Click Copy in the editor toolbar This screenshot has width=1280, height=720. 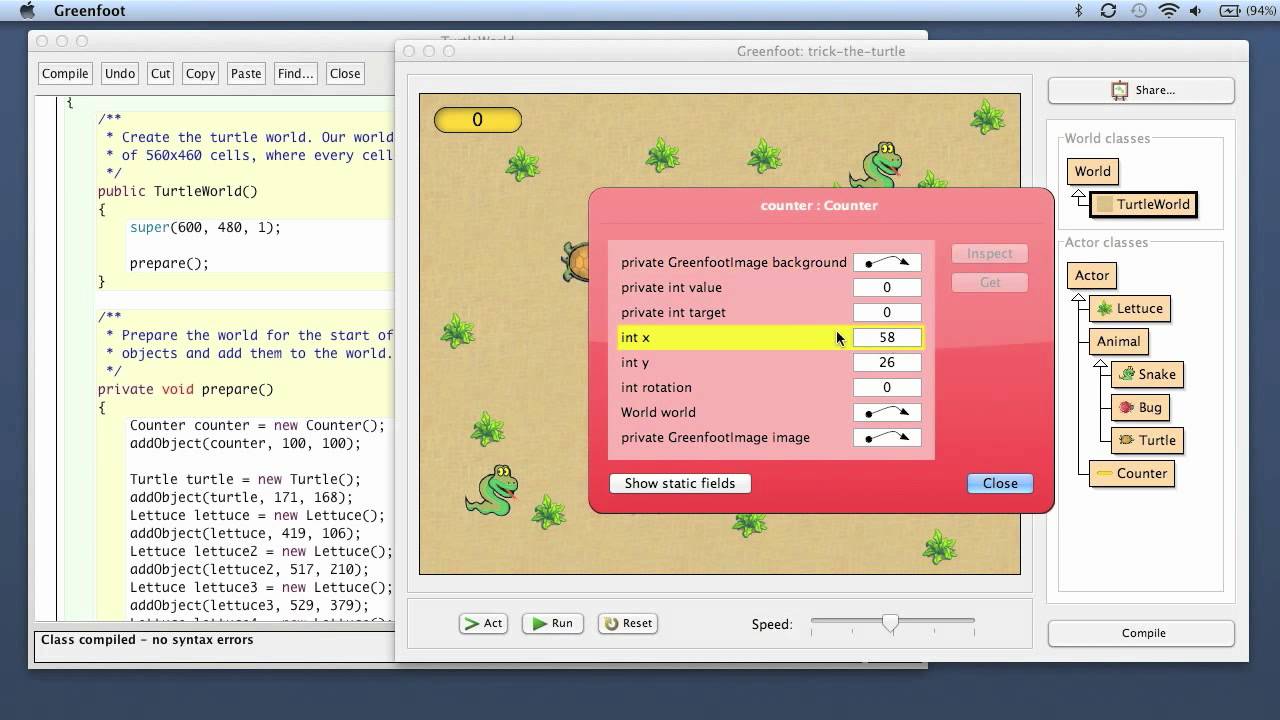[200, 73]
